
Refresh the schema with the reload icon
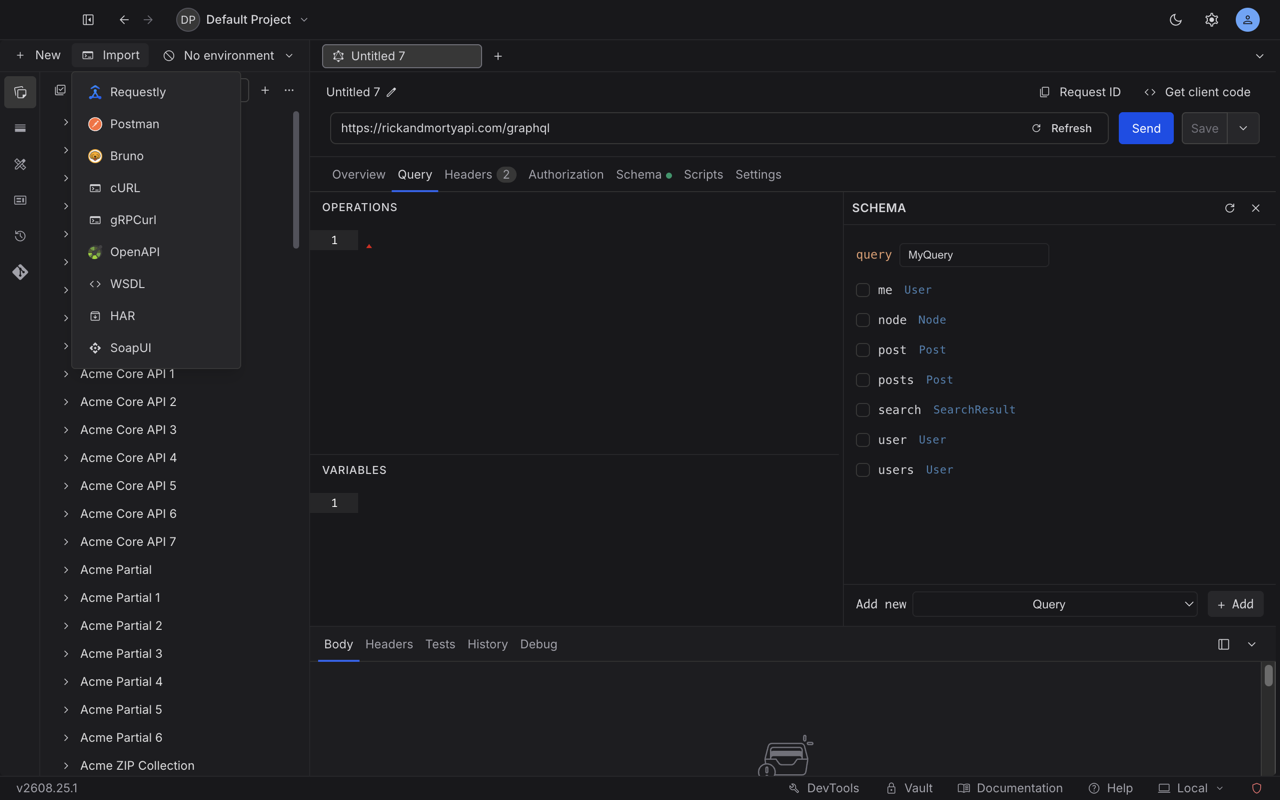1229,208
